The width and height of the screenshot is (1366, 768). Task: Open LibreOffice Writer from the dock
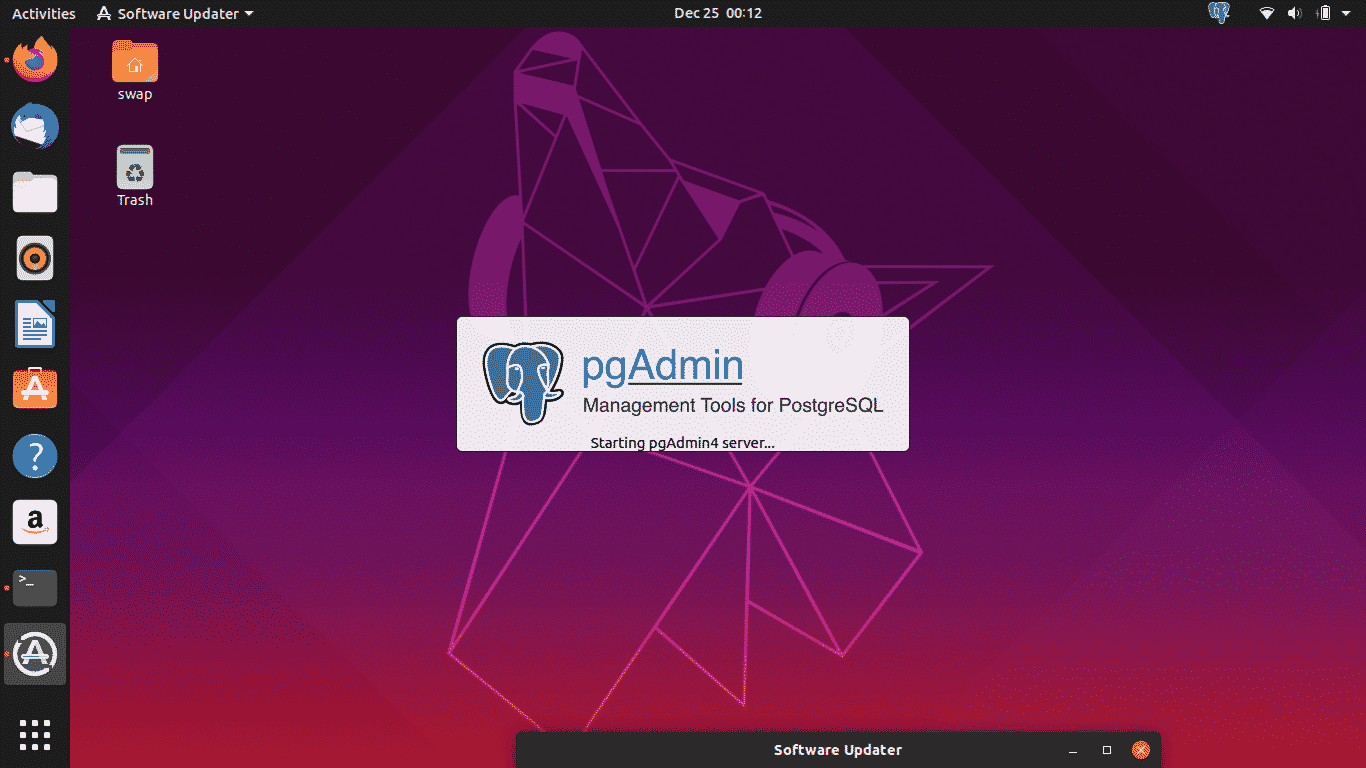(35, 324)
